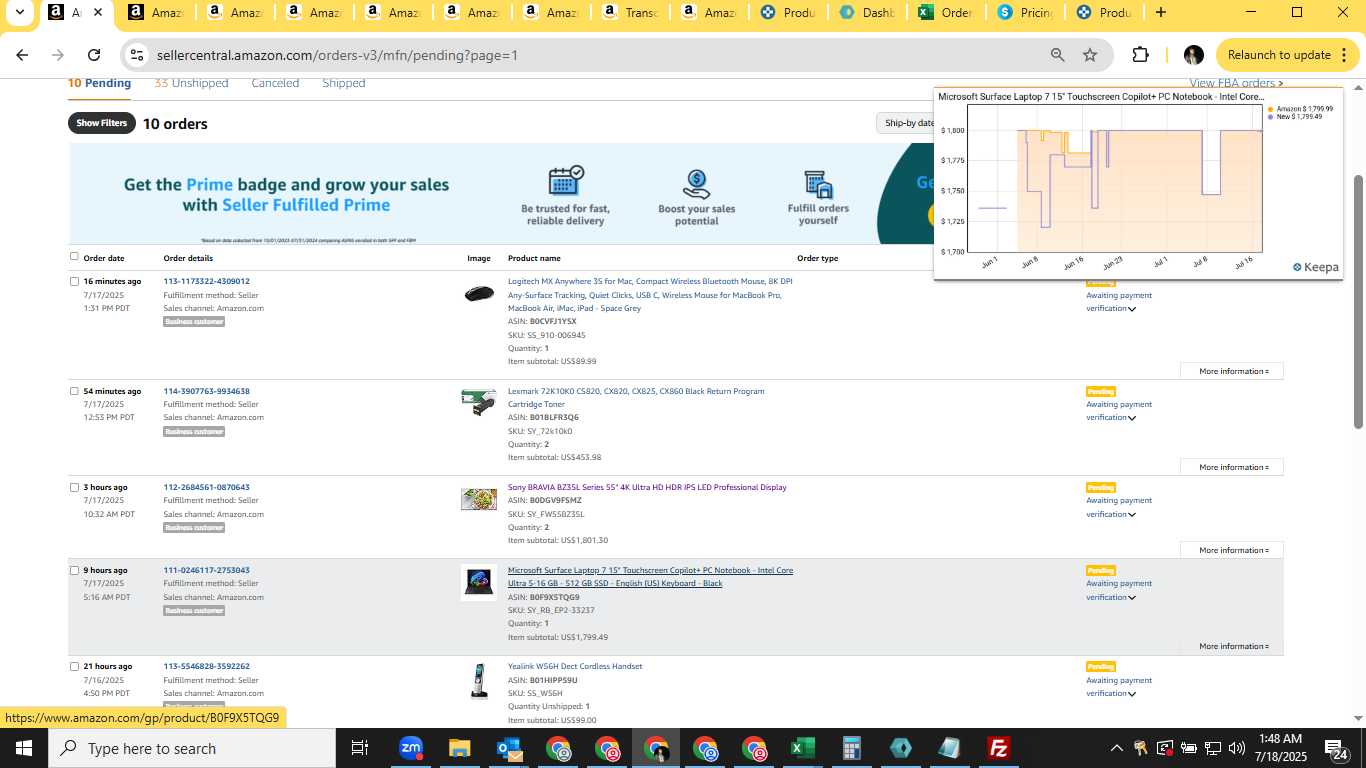This screenshot has width=1366, height=768.
Task: Click the Yealink handset thumbnail
Action: pyautogui.click(x=479, y=681)
